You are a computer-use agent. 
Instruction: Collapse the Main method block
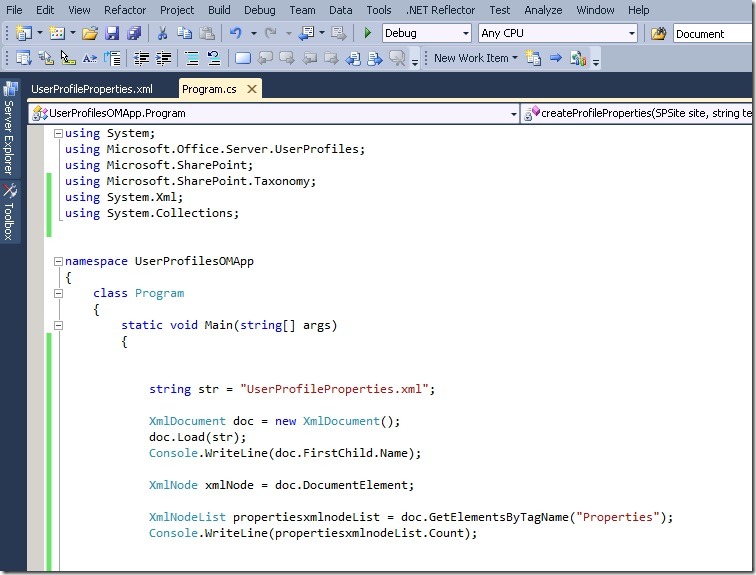58,325
